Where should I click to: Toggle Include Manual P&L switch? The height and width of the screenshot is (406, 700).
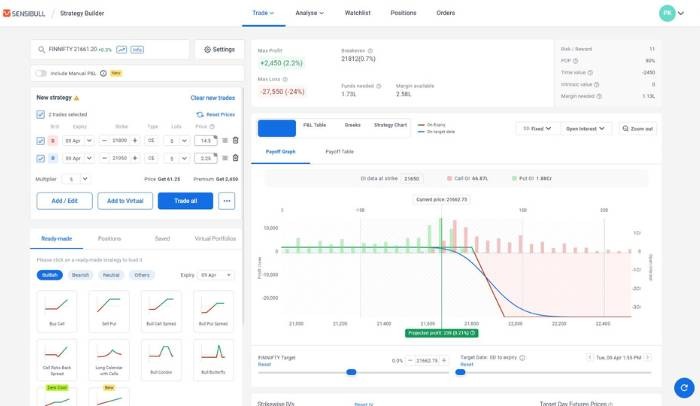click(x=41, y=73)
